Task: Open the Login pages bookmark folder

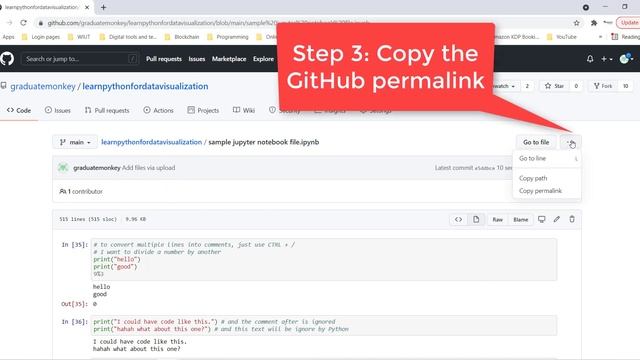Action: click(x=41, y=37)
